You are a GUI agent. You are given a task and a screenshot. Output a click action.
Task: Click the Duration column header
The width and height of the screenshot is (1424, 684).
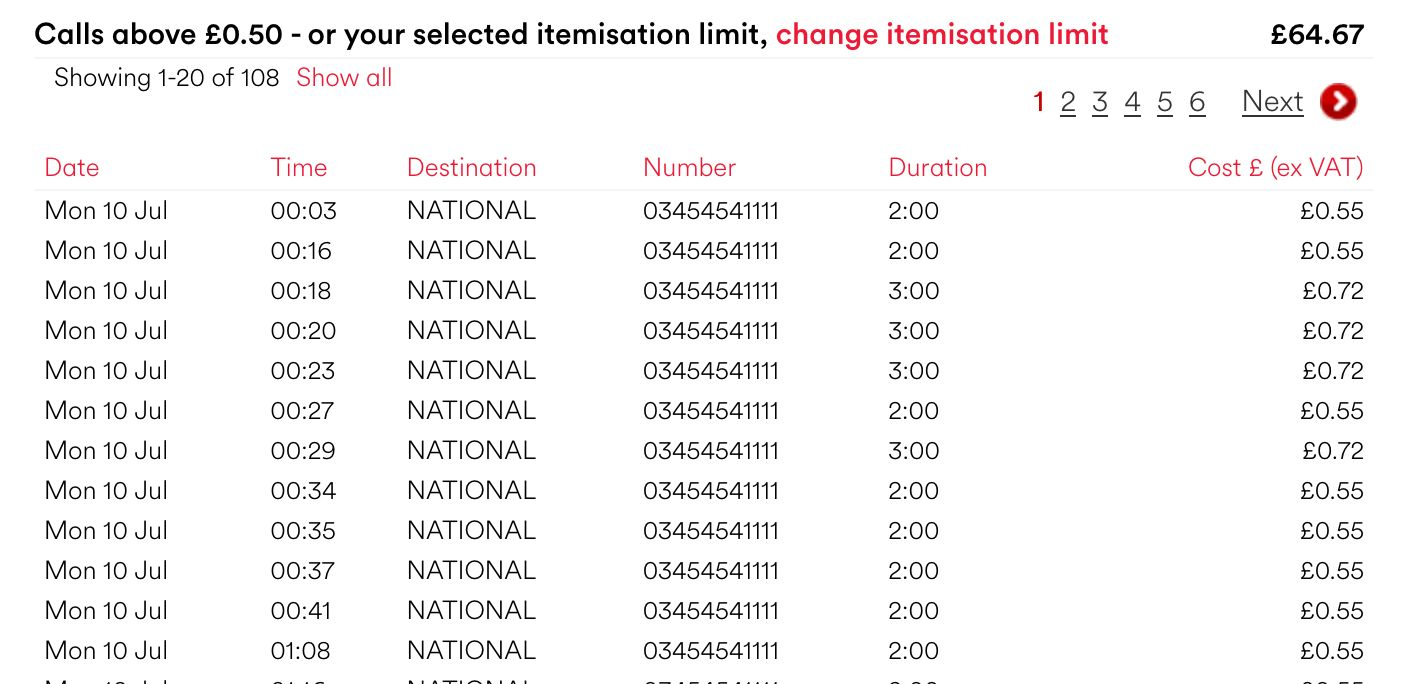(938, 167)
